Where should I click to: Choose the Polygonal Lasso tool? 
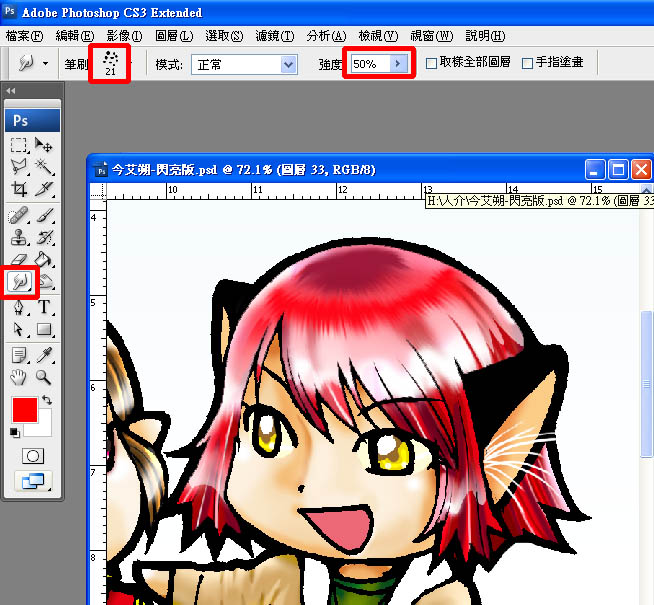point(19,167)
